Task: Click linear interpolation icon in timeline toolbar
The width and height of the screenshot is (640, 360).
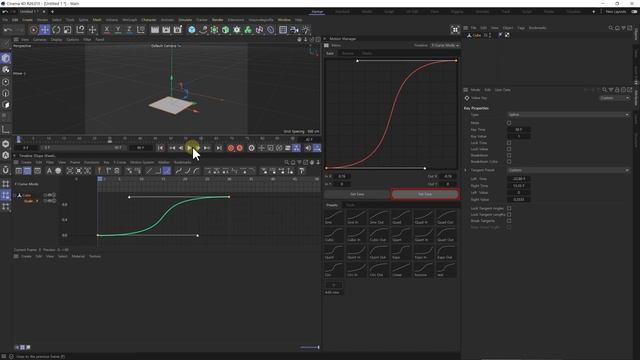Action: click(149, 171)
